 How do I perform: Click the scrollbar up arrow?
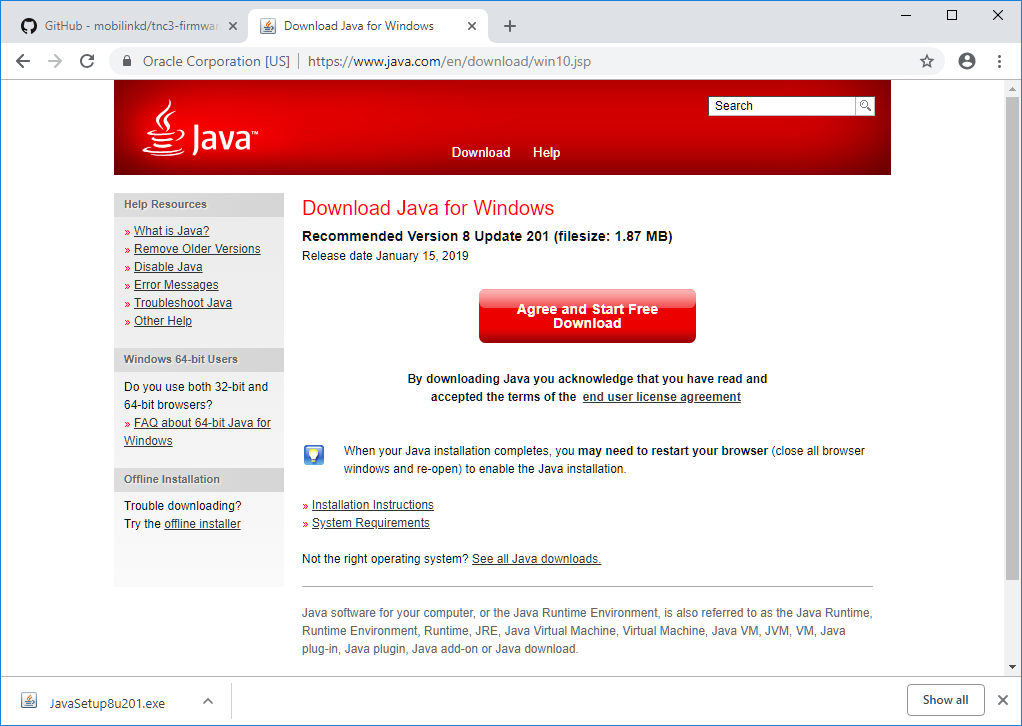coord(1012,89)
